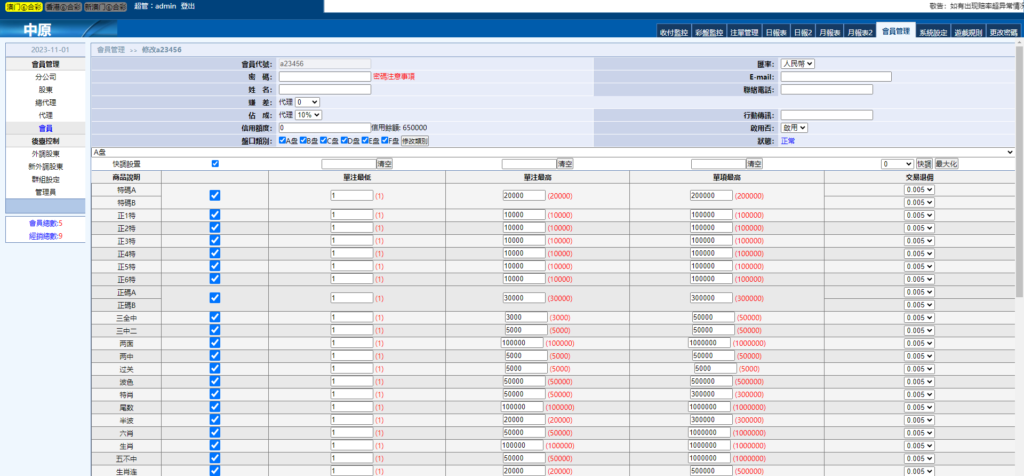Open 密碼注意事項 link

[396, 76]
